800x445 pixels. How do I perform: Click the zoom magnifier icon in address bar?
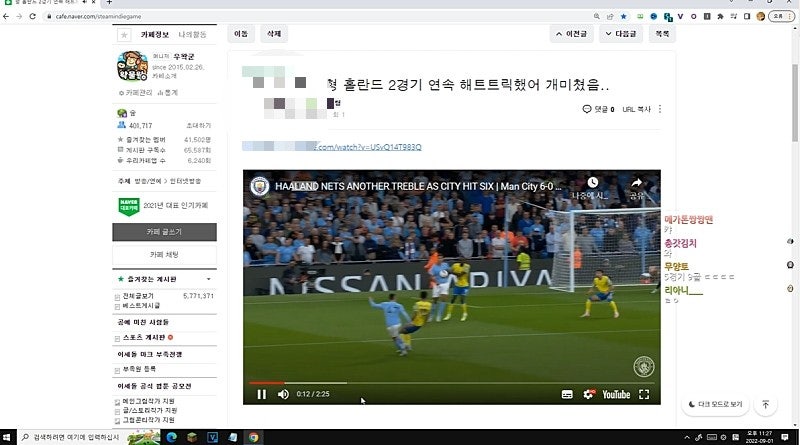[596, 16]
